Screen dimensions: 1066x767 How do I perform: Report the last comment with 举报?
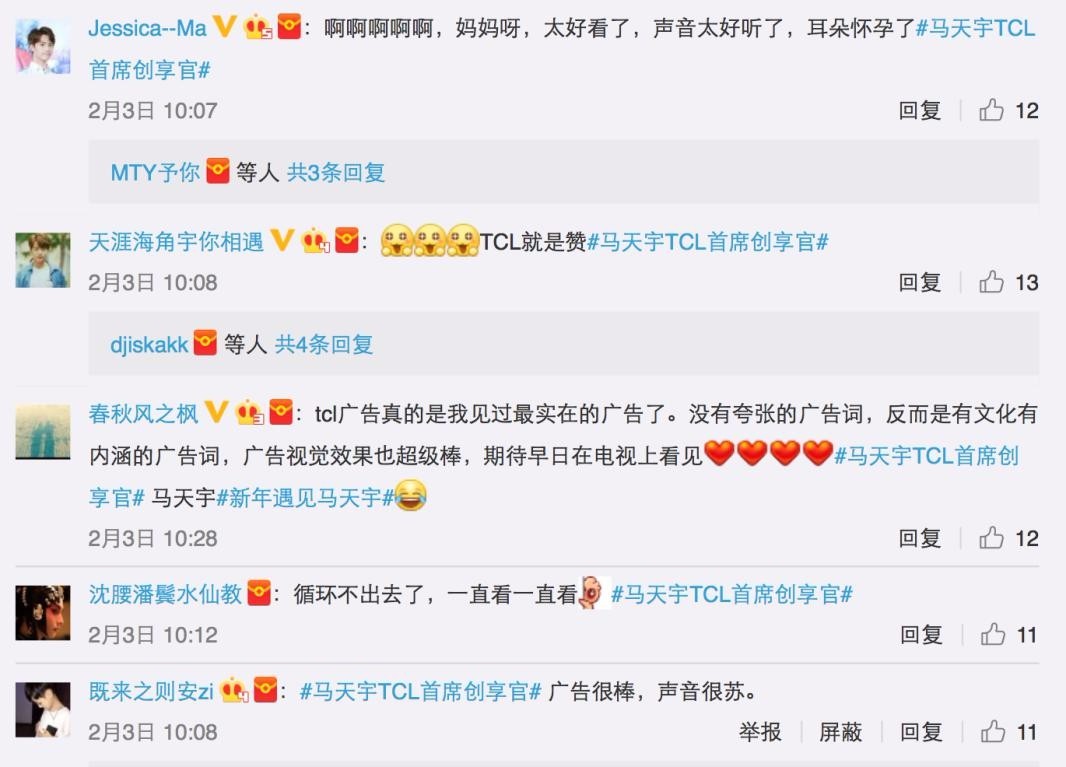[760, 732]
